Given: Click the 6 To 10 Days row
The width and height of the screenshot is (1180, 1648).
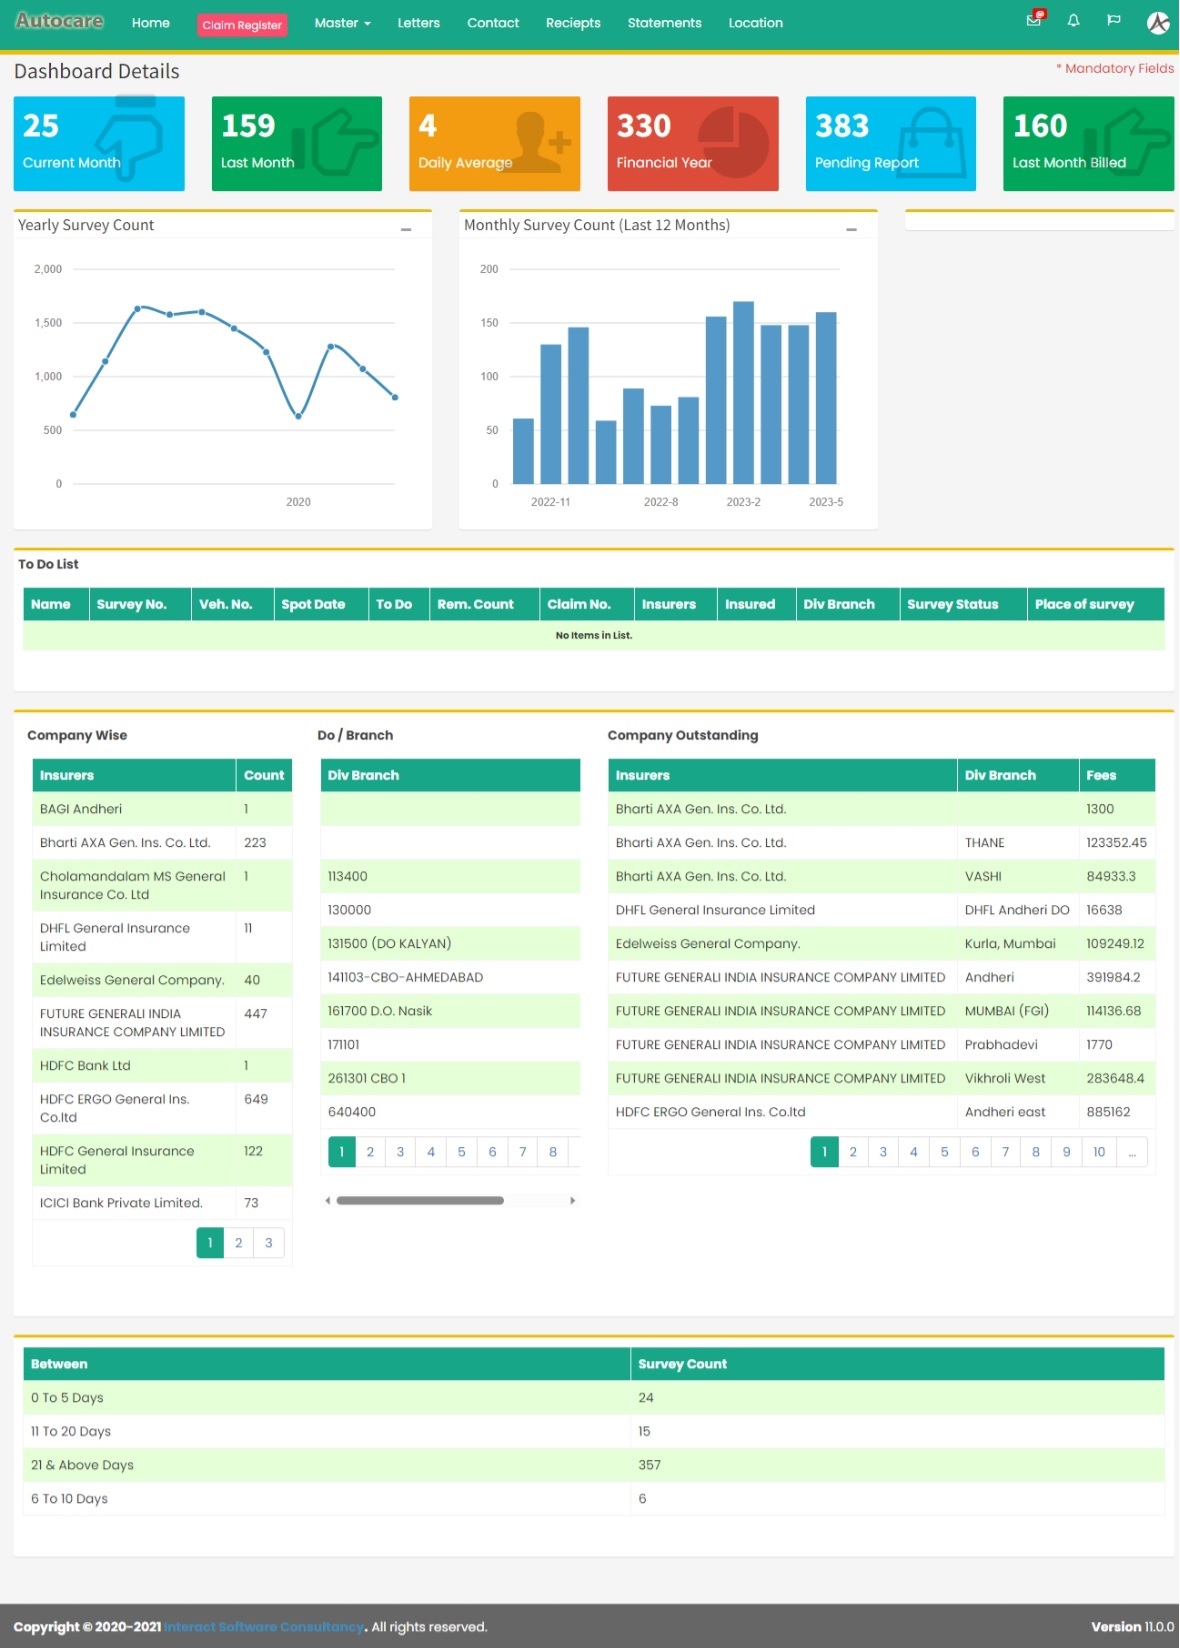Looking at the screenshot, I should [x=594, y=1499].
